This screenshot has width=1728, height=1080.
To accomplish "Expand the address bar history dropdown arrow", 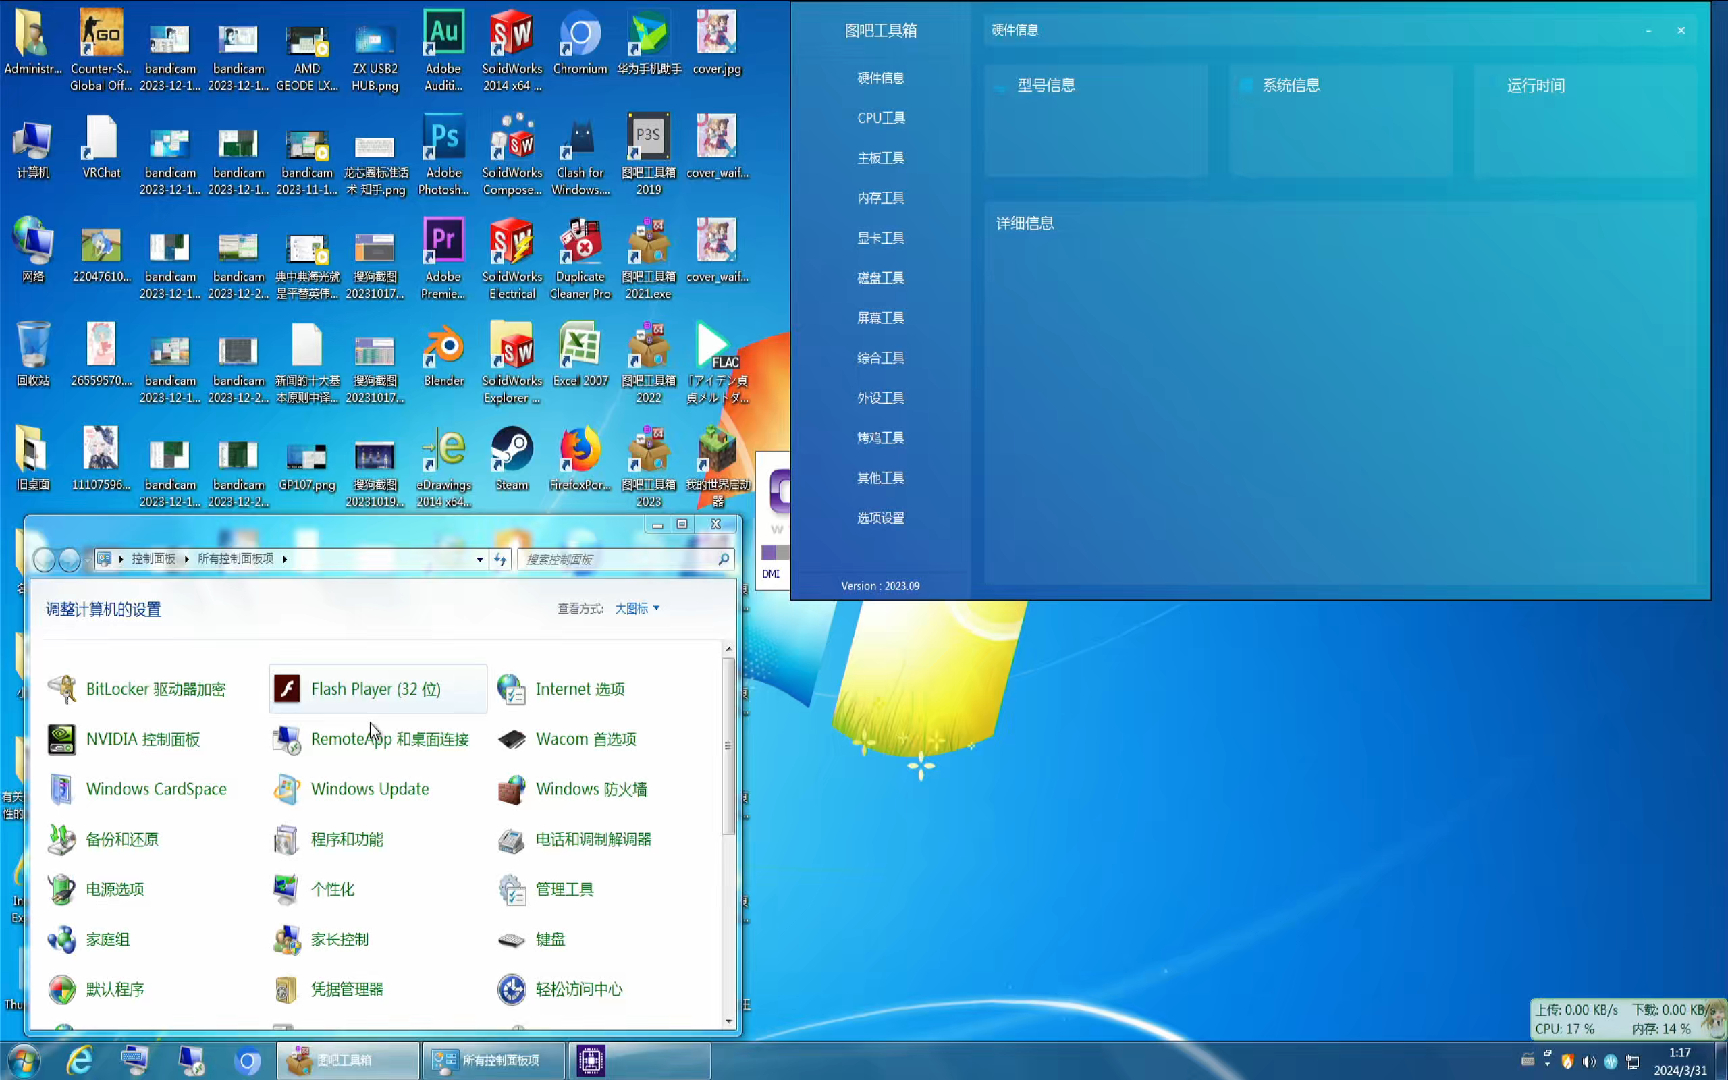I will [480, 559].
